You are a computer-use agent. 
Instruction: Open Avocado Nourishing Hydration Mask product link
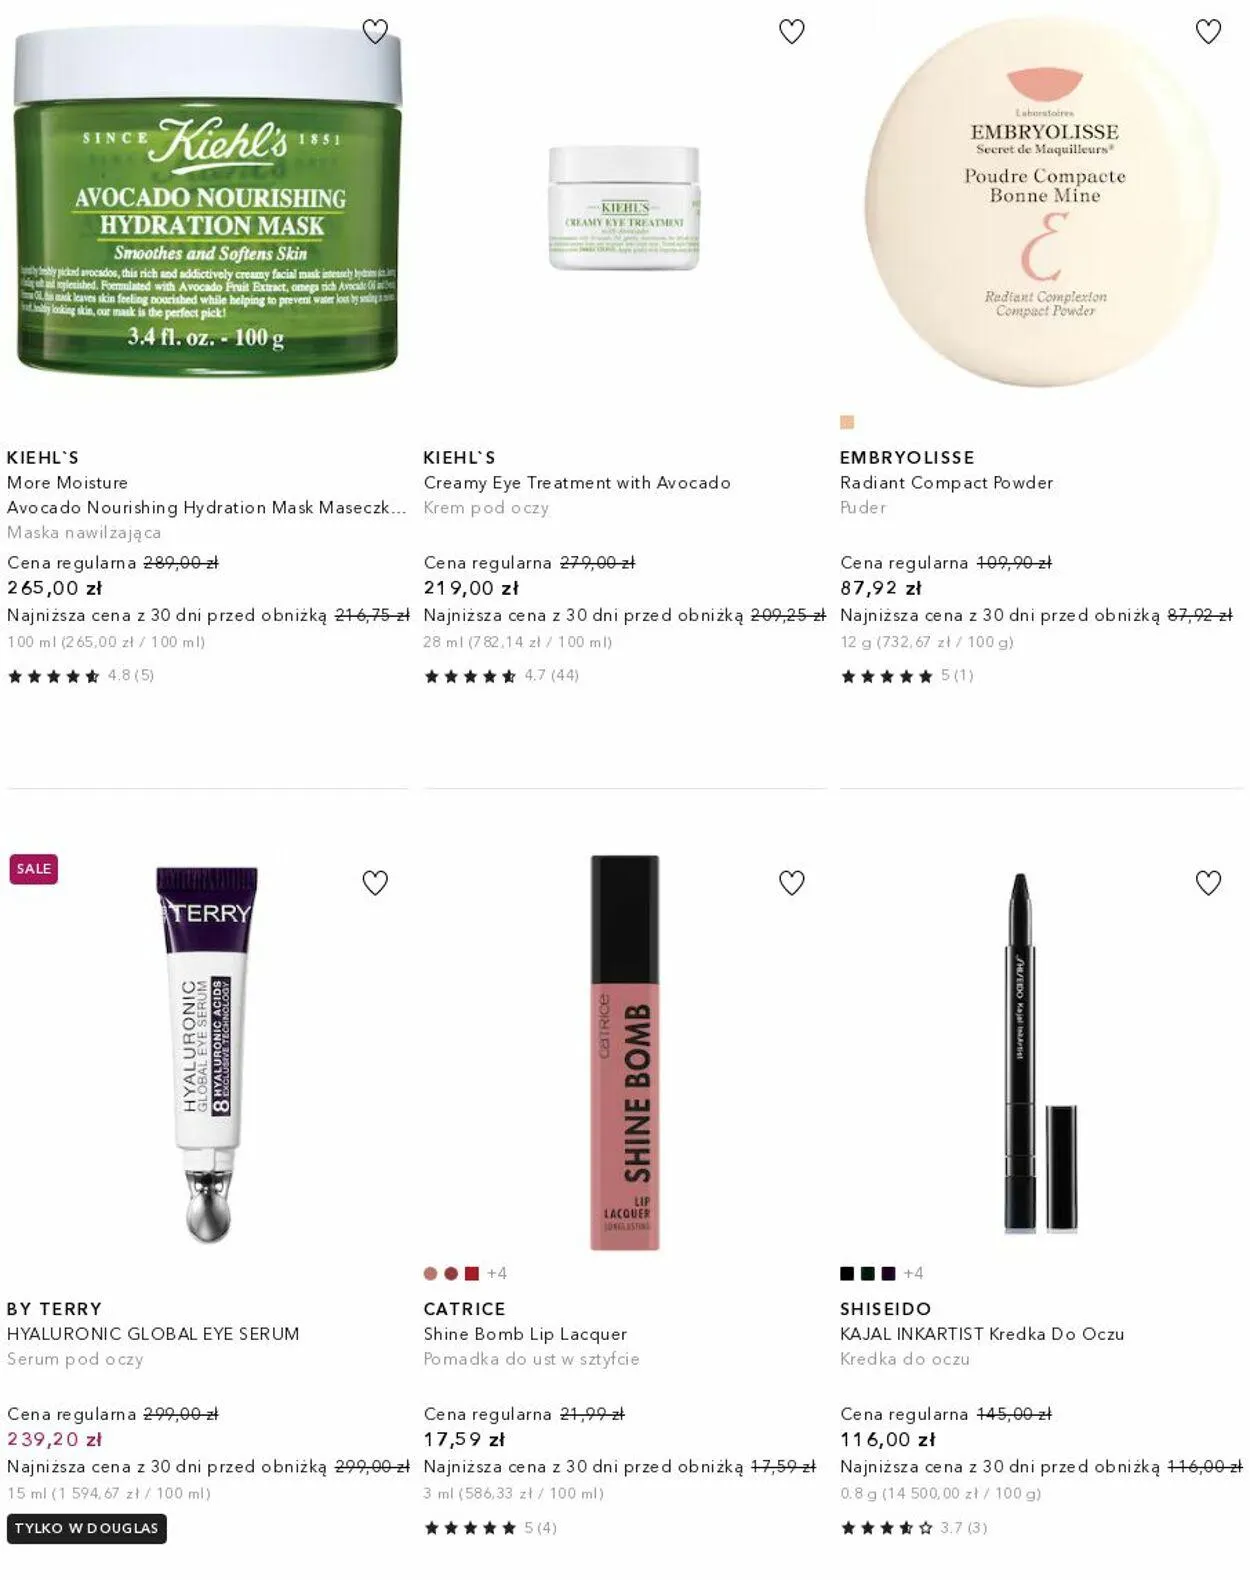(x=206, y=508)
